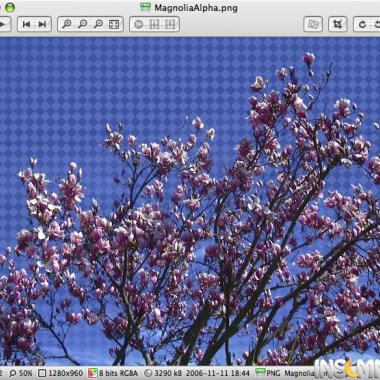Click the magnolia image in the viewer

pos(190,201)
